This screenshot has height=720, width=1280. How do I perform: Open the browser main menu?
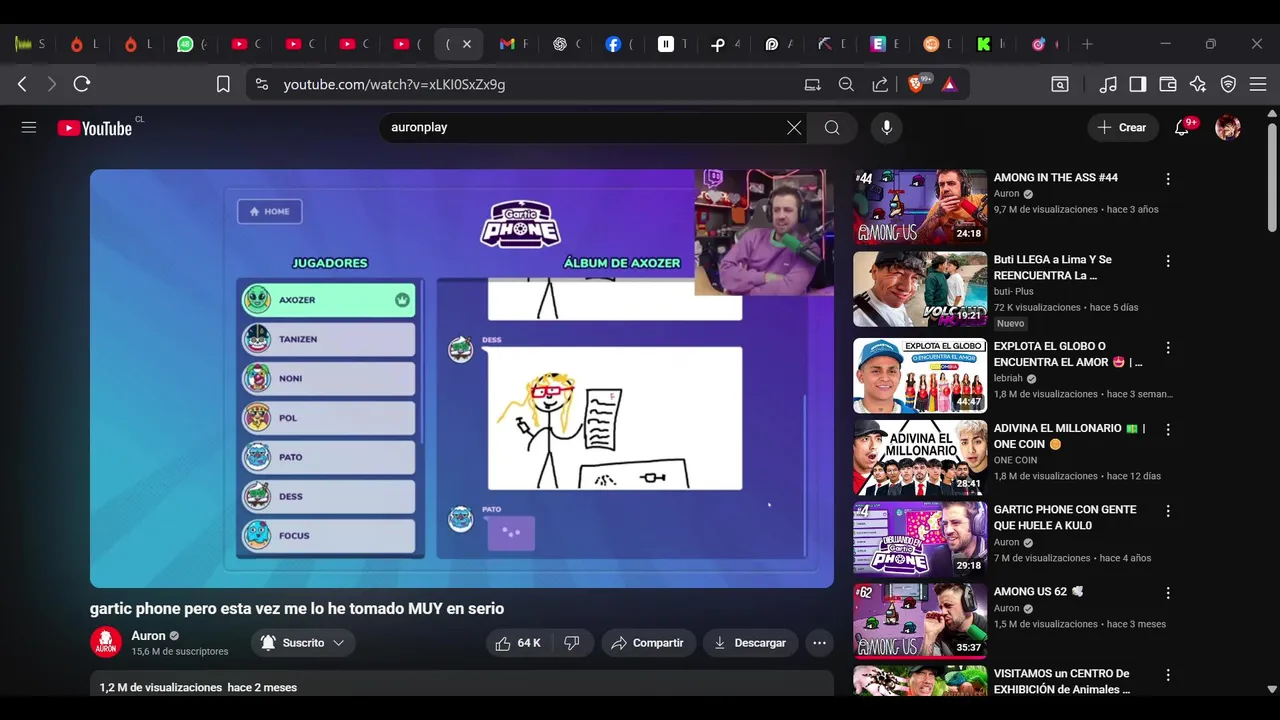pos(1258,84)
